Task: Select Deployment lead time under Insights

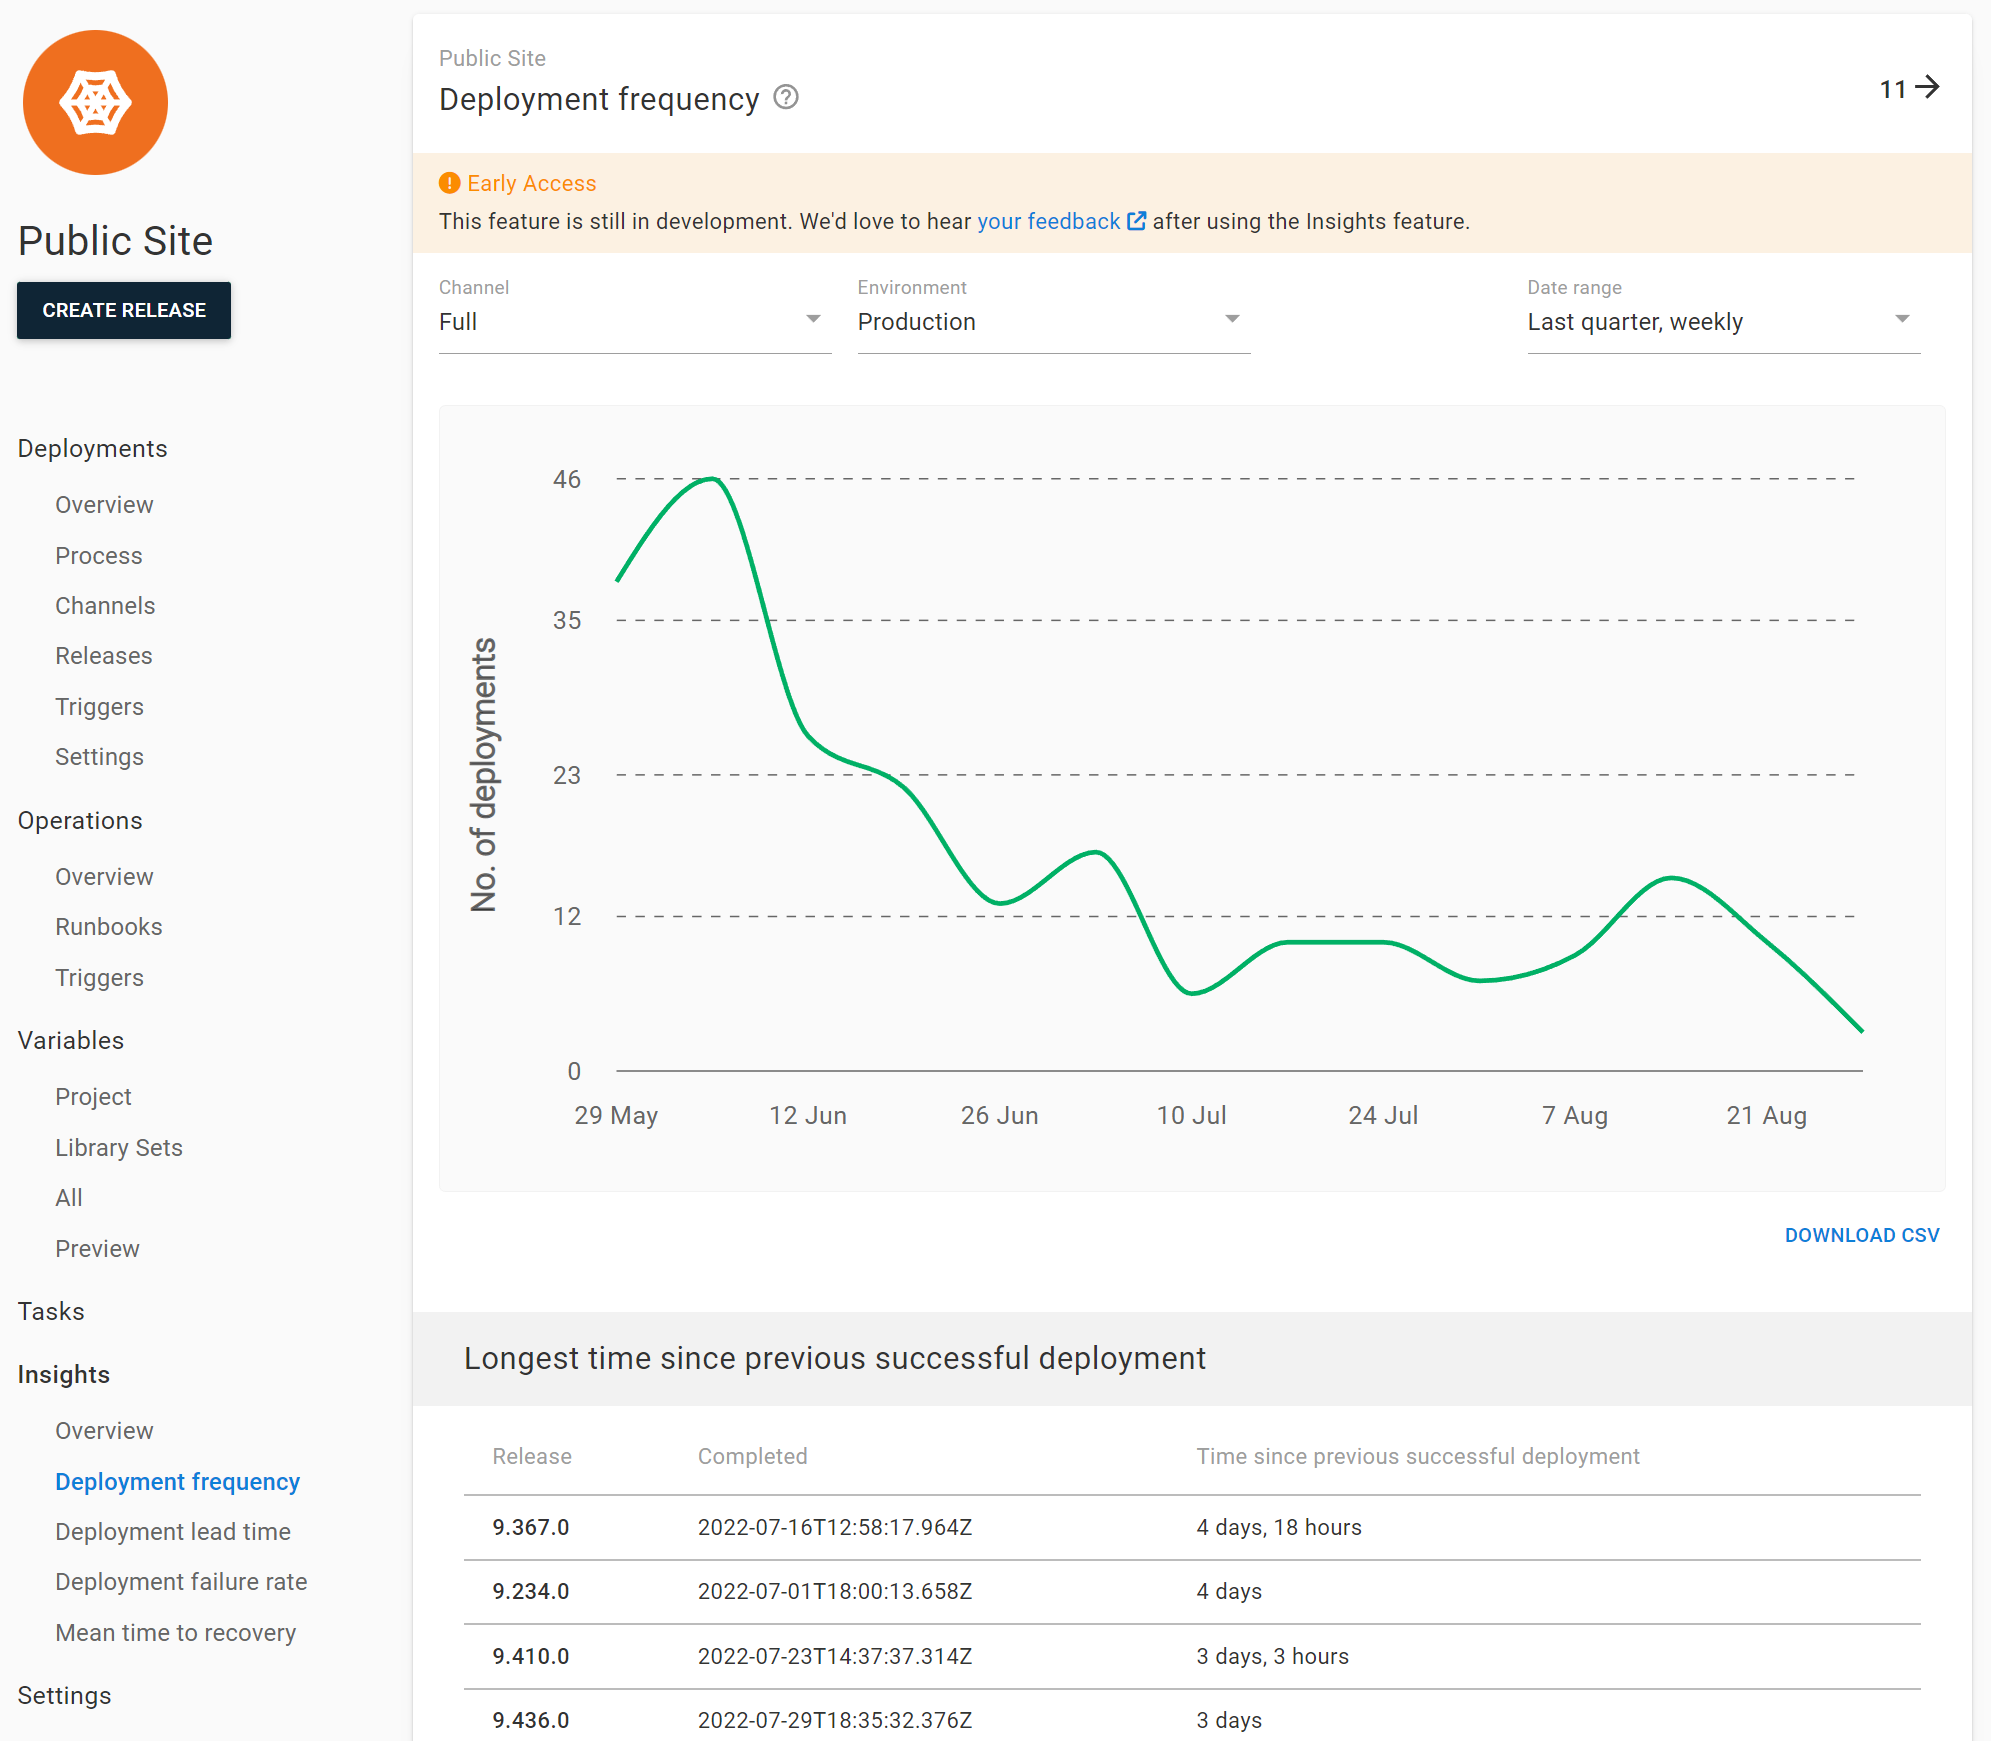Action: (x=172, y=1531)
